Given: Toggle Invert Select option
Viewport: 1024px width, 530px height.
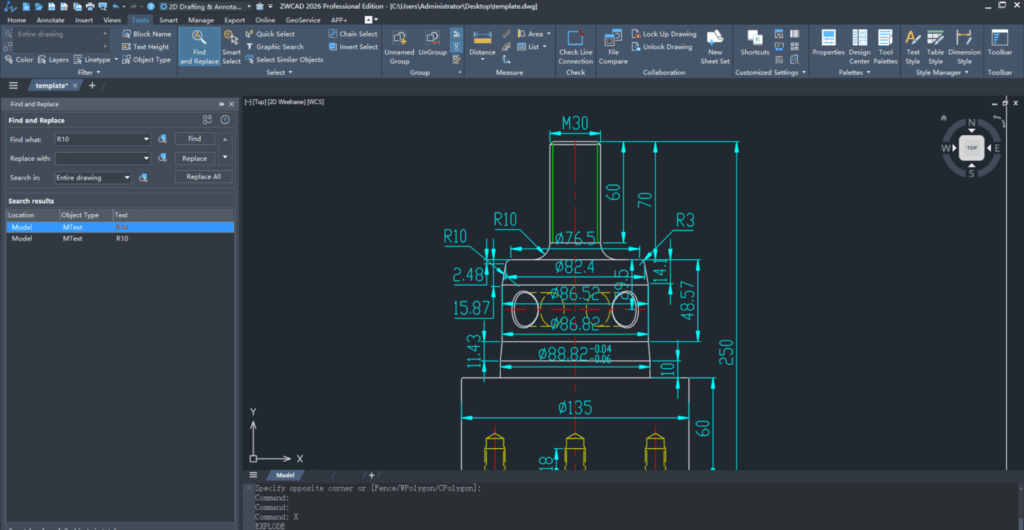Looking at the screenshot, I should (x=353, y=47).
